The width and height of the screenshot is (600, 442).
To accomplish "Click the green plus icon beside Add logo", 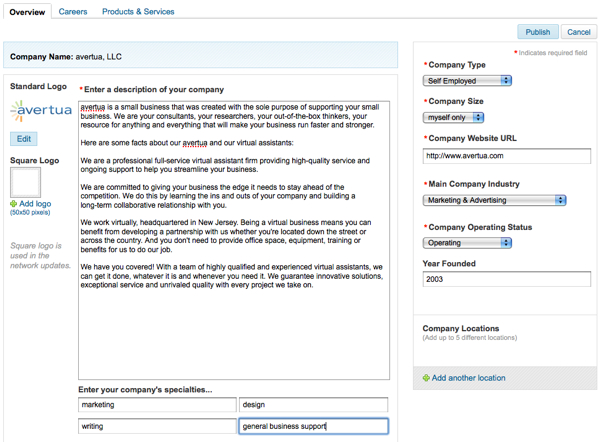I will click(x=14, y=204).
